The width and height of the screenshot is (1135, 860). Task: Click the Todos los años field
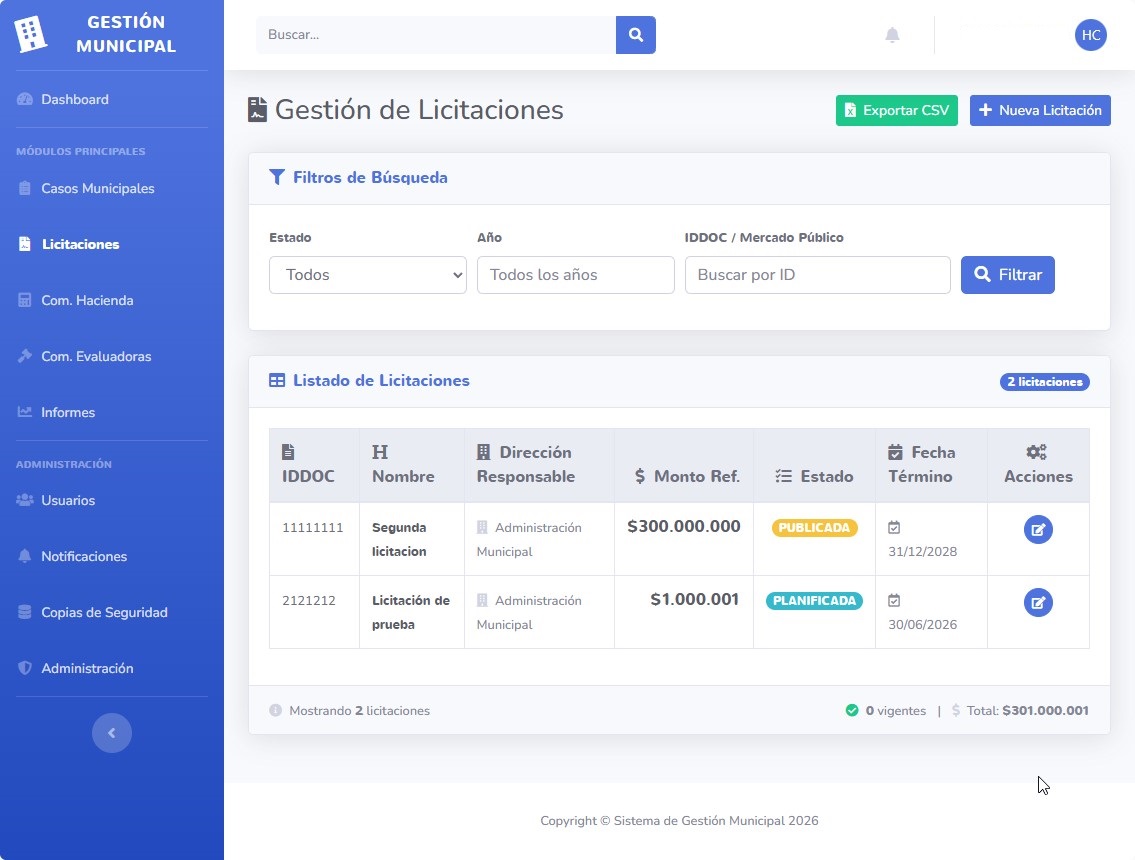575,275
